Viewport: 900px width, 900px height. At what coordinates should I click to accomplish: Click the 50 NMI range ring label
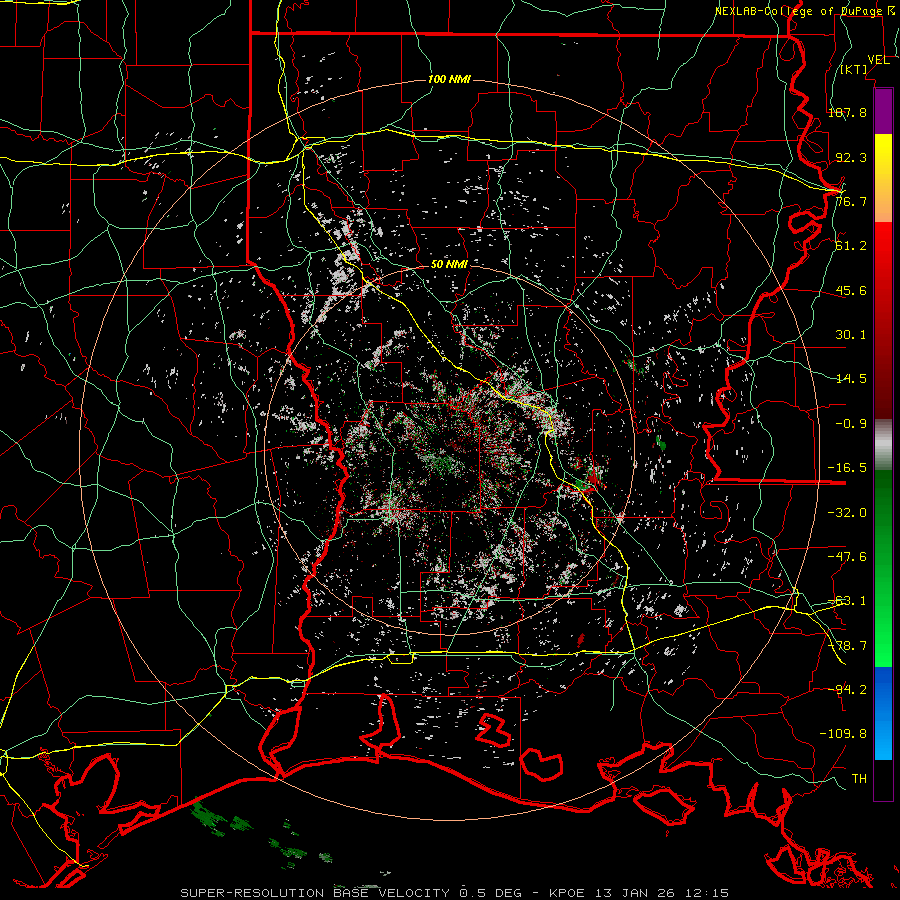(449, 264)
